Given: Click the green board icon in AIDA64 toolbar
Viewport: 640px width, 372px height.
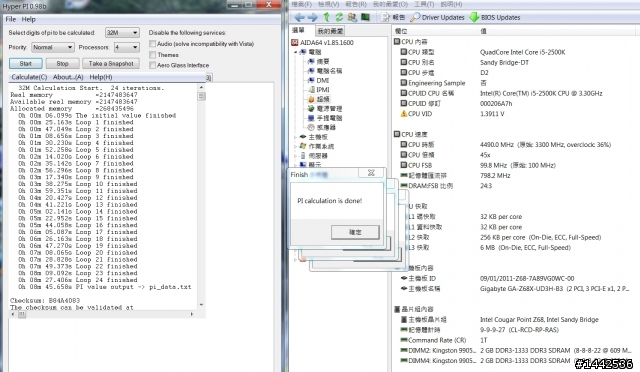Looking at the screenshot, I should pos(365,17).
